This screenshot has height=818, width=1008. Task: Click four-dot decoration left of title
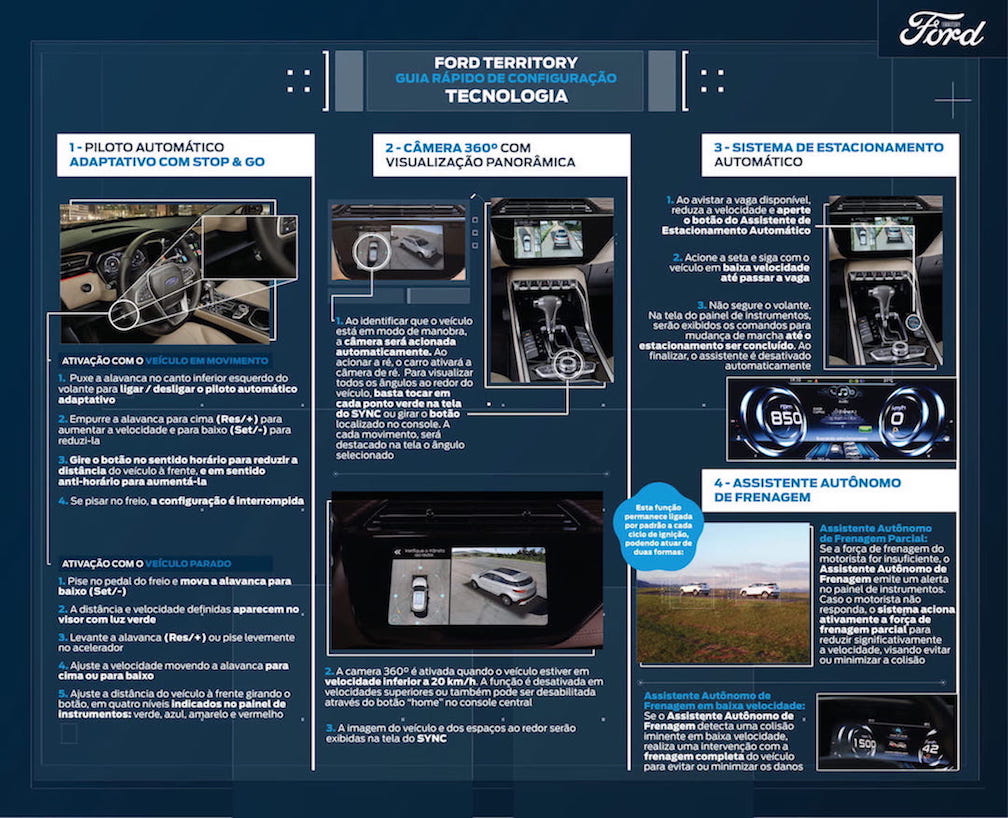pos(298,81)
